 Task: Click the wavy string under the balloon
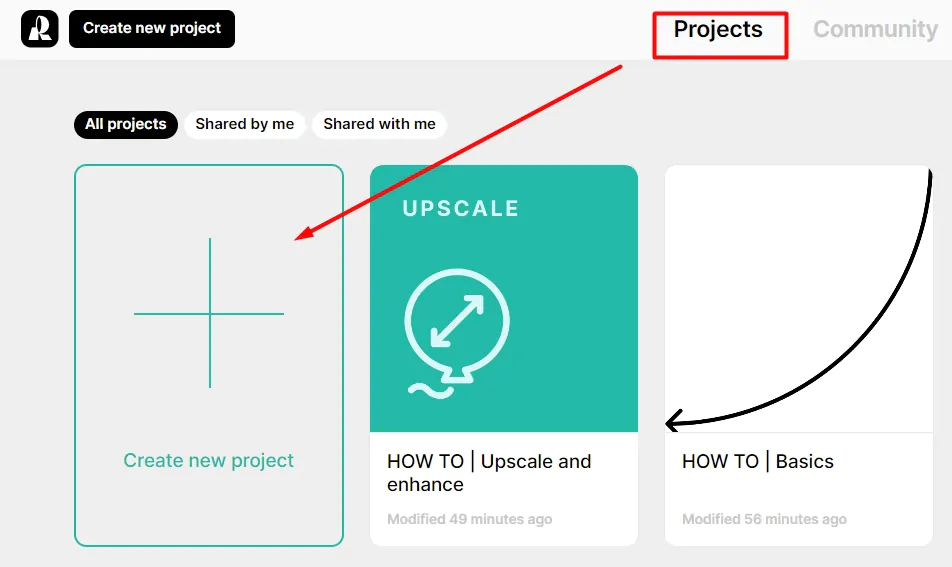pyautogui.click(x=426, y=390)
